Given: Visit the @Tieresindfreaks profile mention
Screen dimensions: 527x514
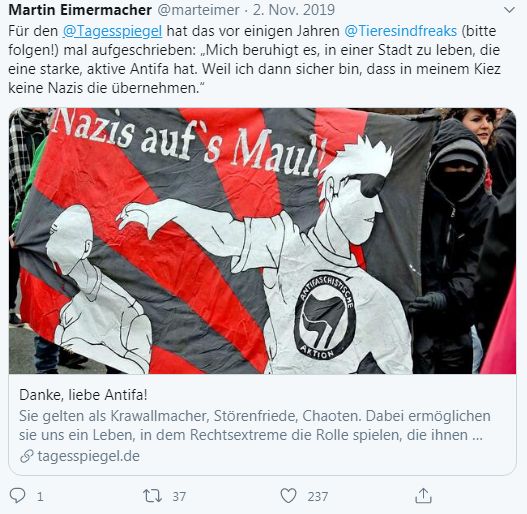Looking at the screenshot, I should pos(400,31).
